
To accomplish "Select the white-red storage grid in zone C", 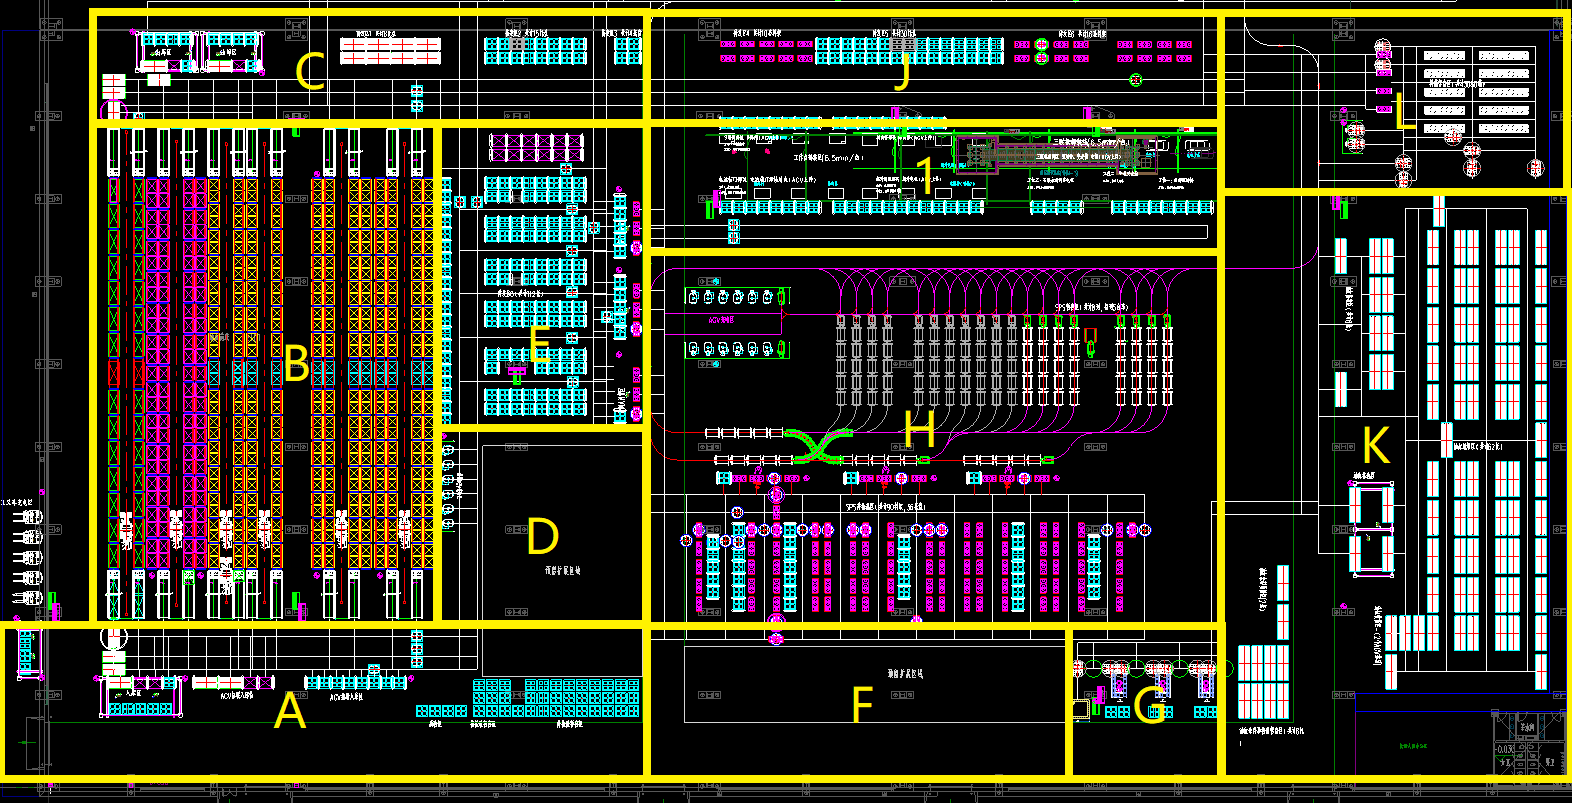I will pos(390,51).
